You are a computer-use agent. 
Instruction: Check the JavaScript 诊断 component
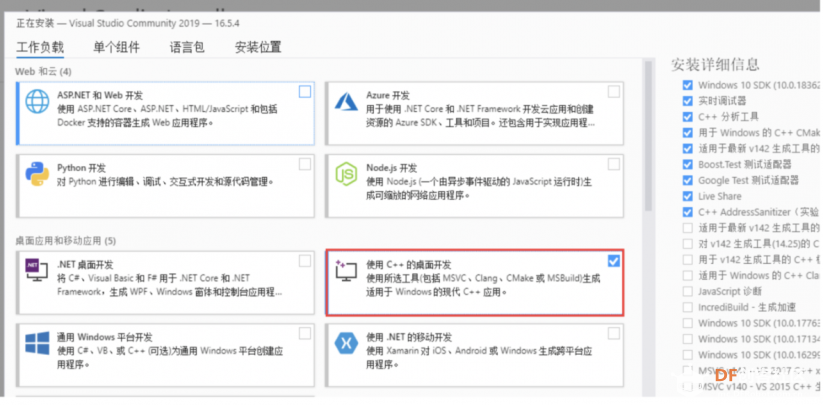(x=688, y=291)
